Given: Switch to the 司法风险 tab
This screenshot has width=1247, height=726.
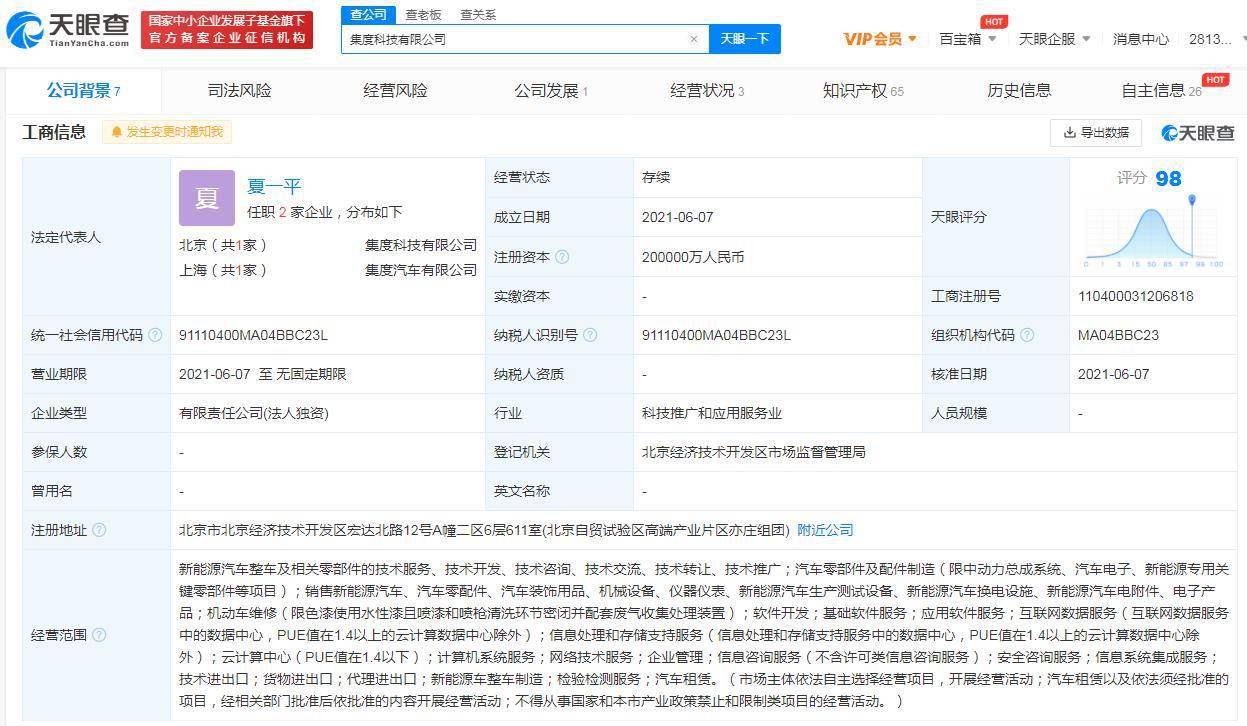Looking at the screenshot, I should tap(238, 90).
